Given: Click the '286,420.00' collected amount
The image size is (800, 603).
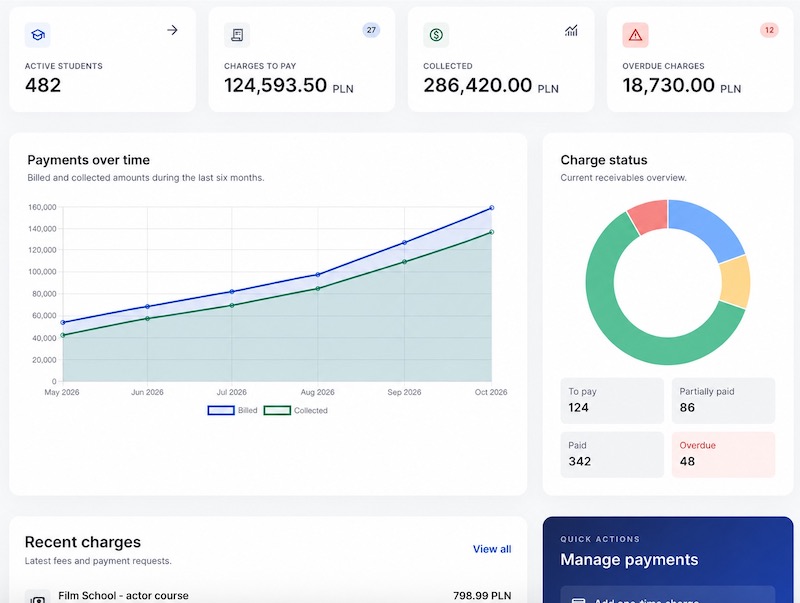Looking at the screenshot, I should (478, 85).
